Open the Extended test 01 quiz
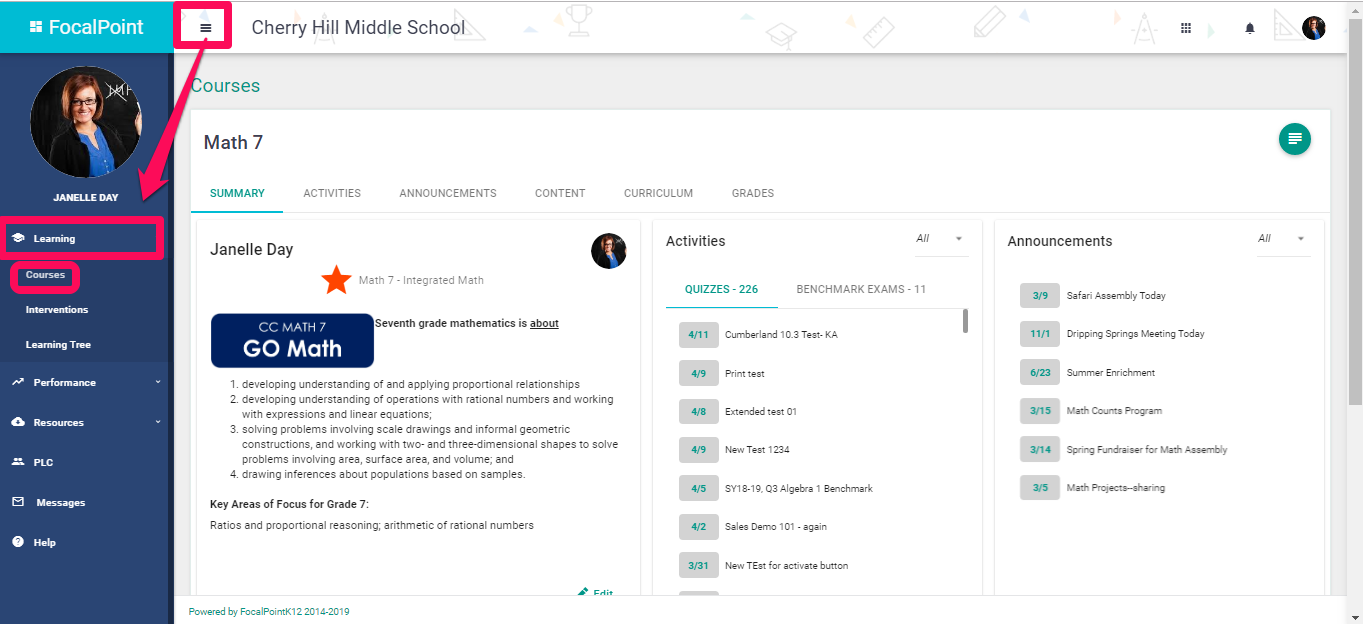1363x624 pixels. [x=761, y=411]
